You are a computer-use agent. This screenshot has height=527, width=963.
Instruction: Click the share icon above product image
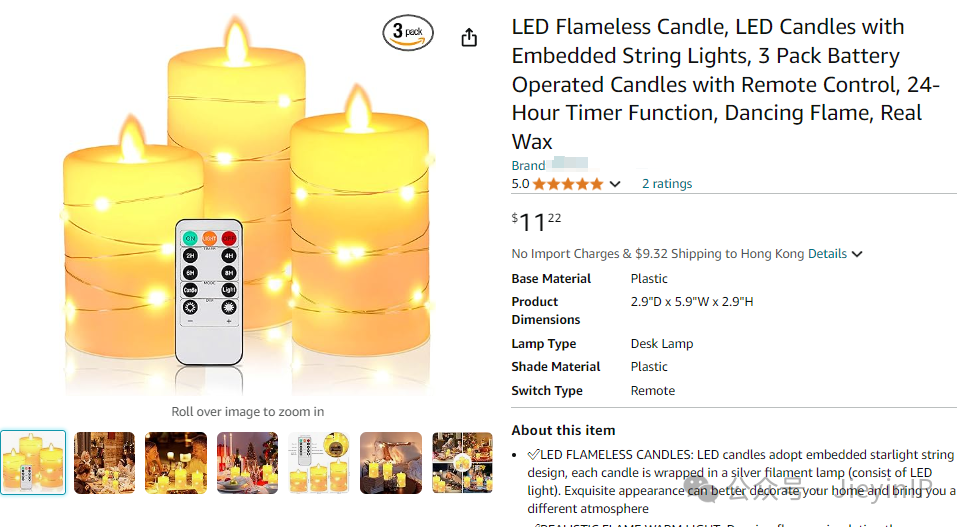pos(469,37)
